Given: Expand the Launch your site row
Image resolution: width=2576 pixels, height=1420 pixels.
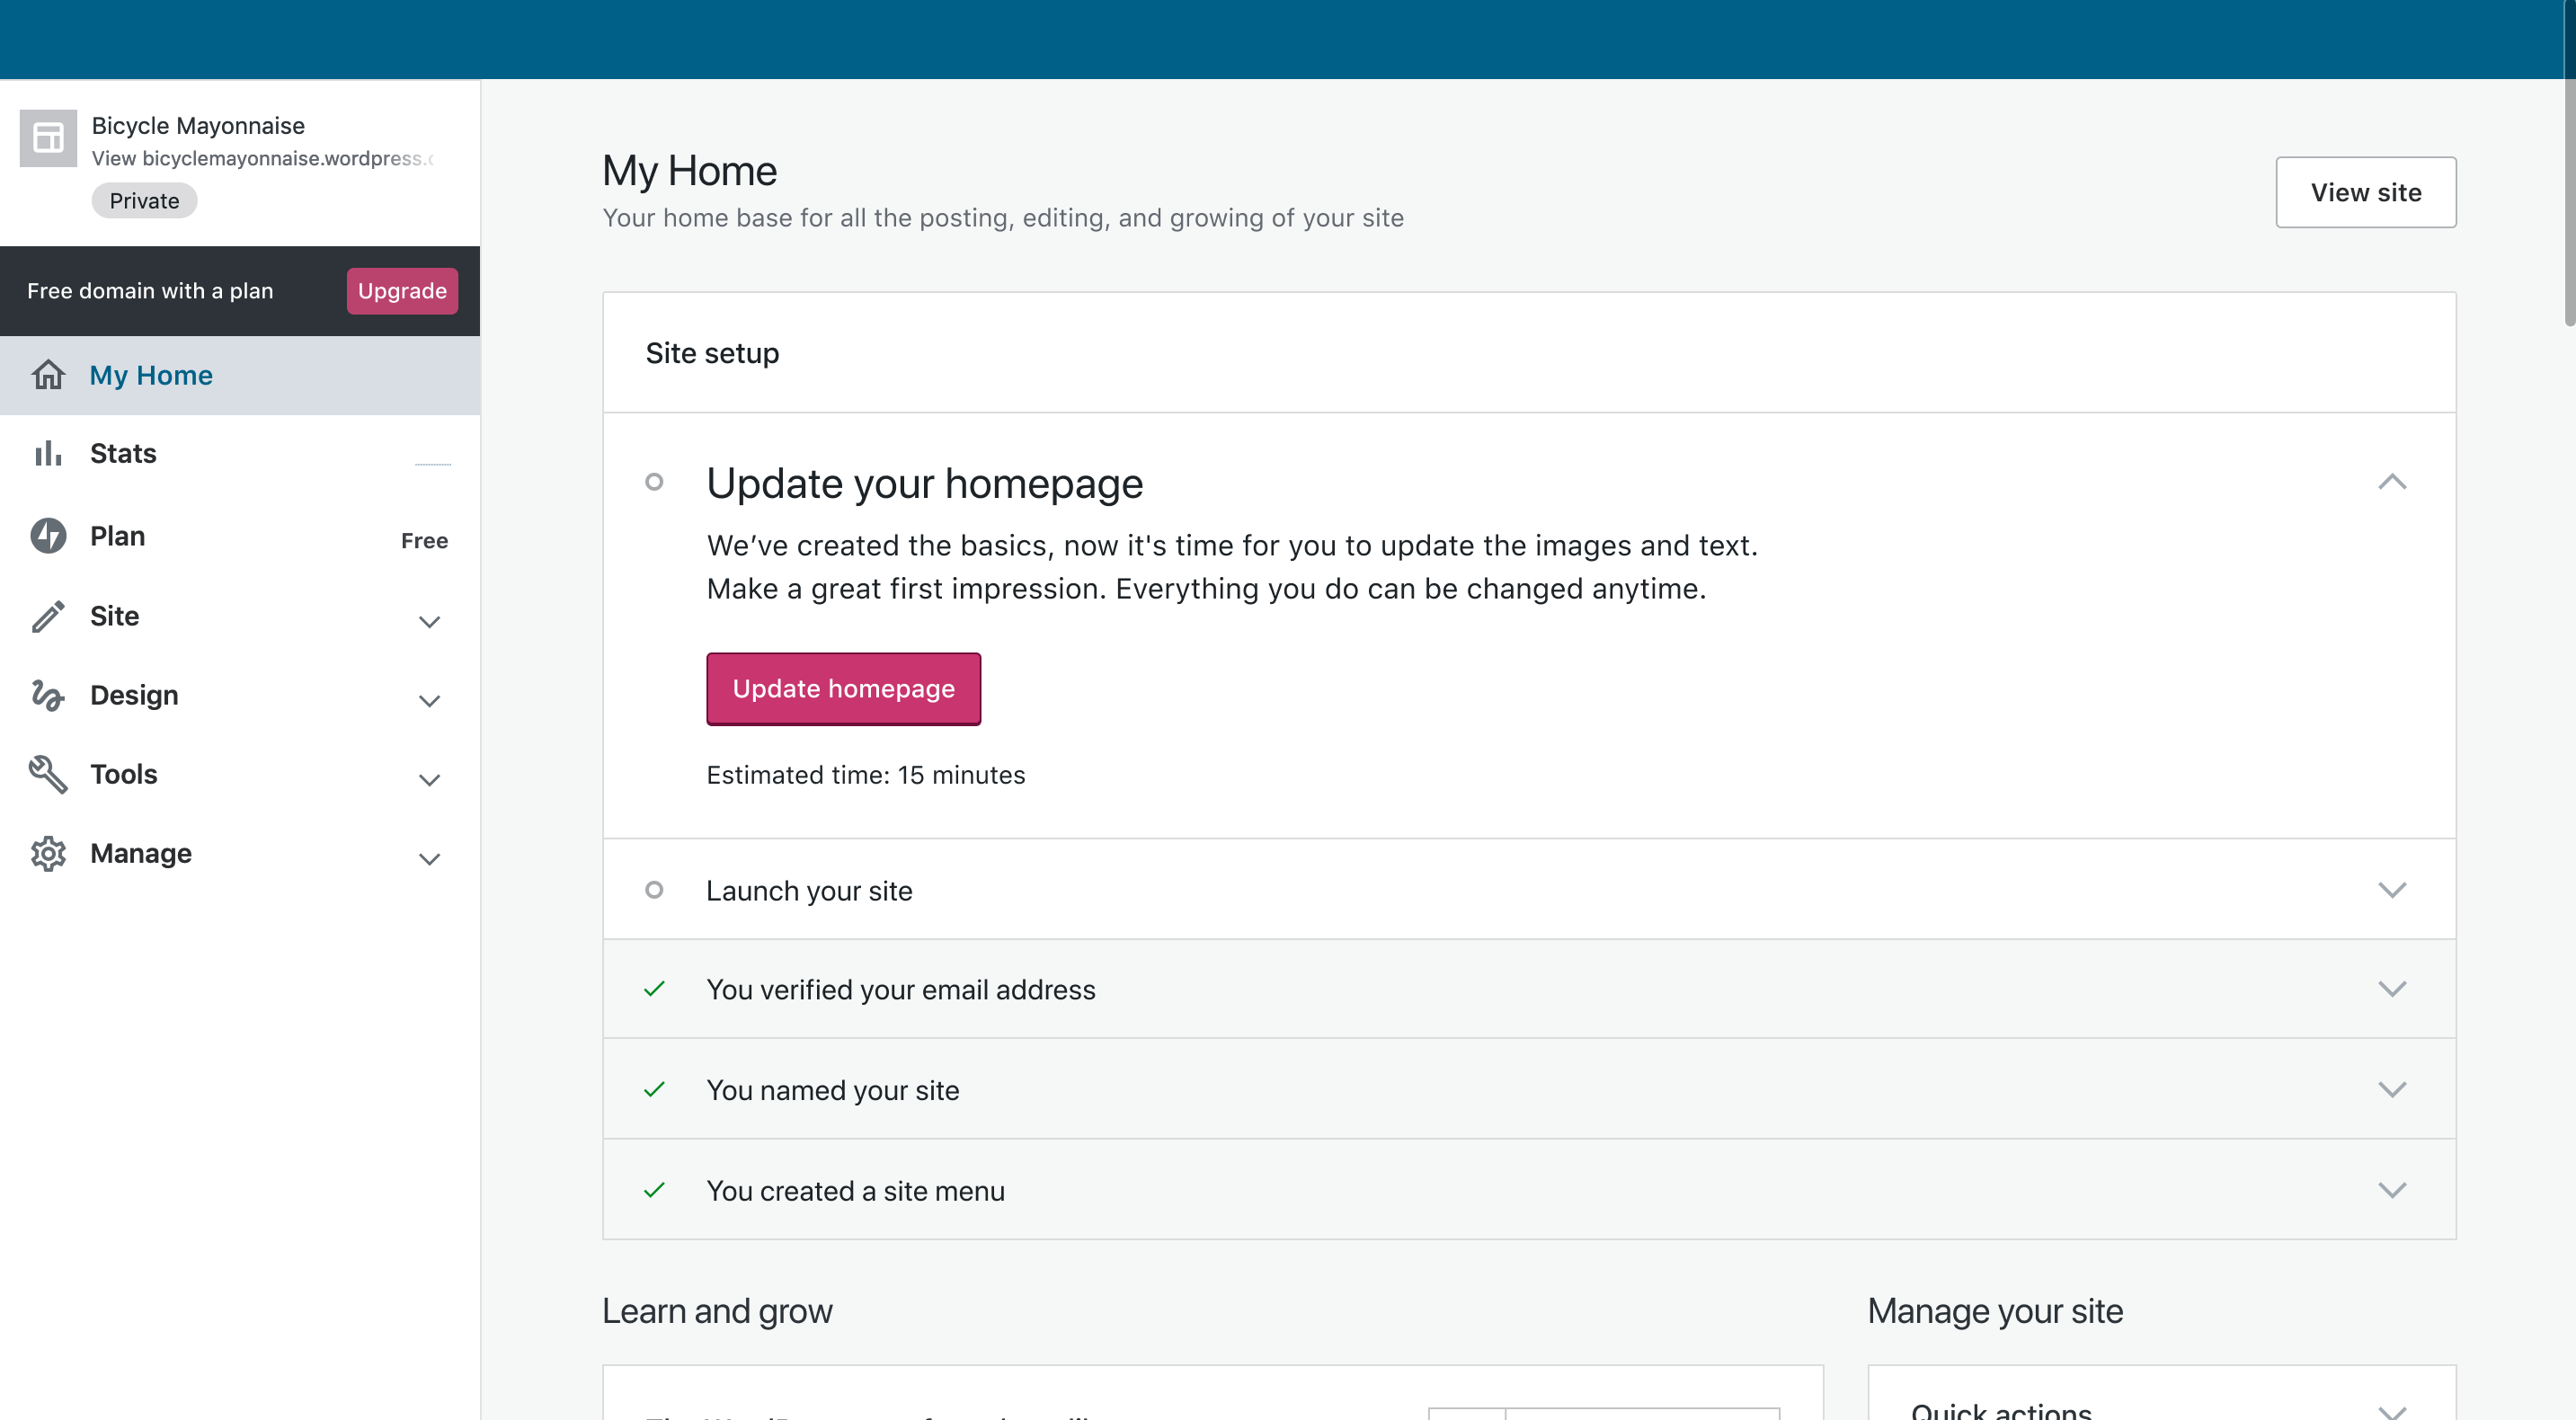Looking at the screenshot, I should point(2391,890).
